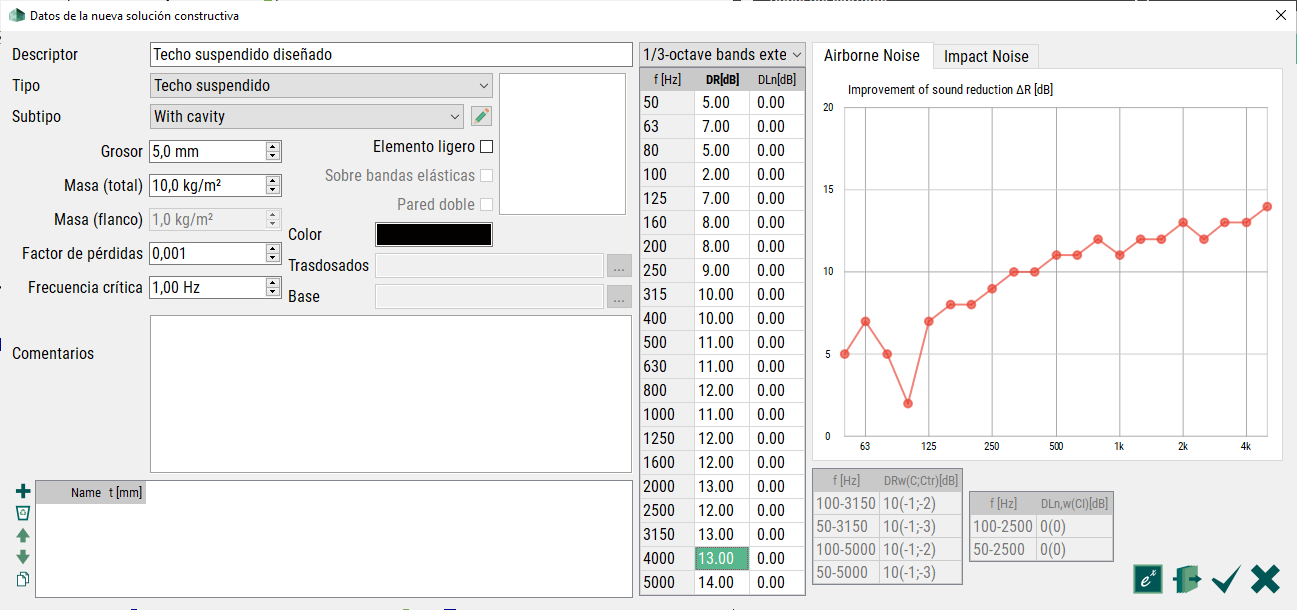This screenshot has height=610, width=1297.
Task: Enable the Elemento ligero checkbox
Action: 487,147
